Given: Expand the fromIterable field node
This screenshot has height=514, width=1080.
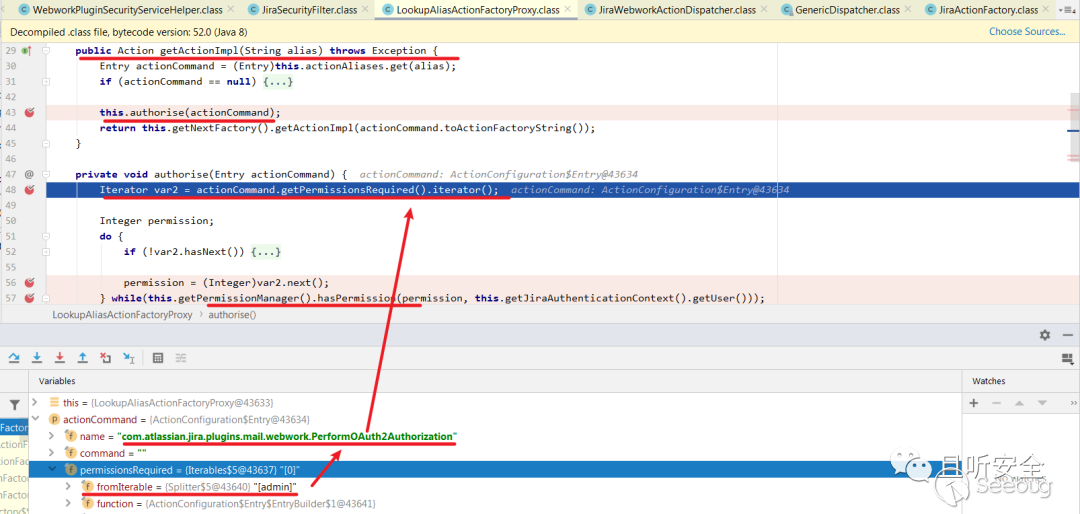Looking at the screenshot, I should 69,487.
